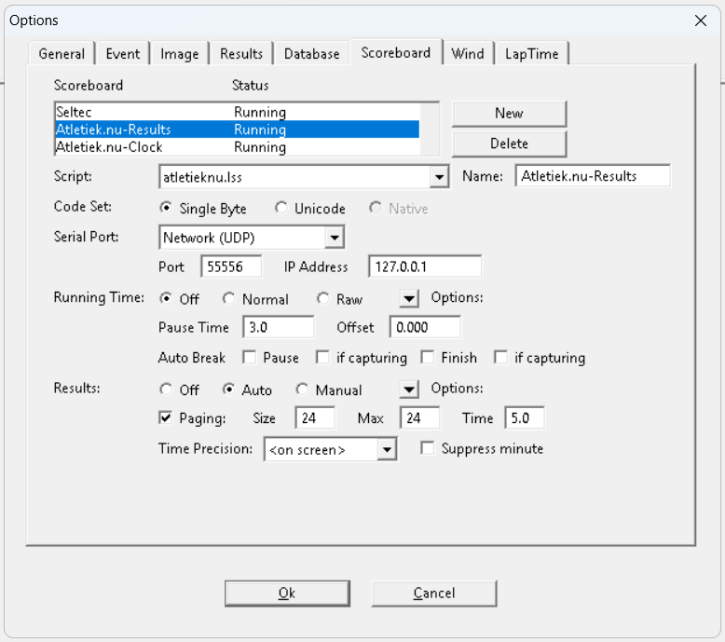Viewport: 725px width, 642px height.
Task: Switch to the Wind tab
Action: (467, 54)
